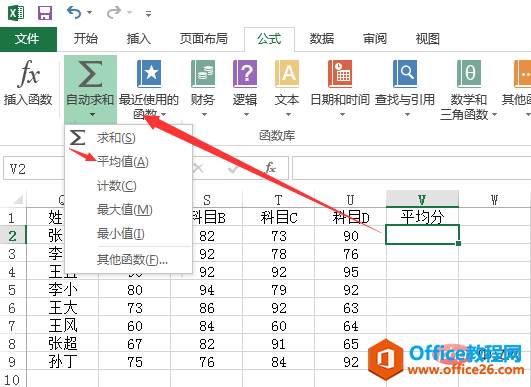Click the 自动求和 sigma icon
531x387 pixels.
(90, 74)
